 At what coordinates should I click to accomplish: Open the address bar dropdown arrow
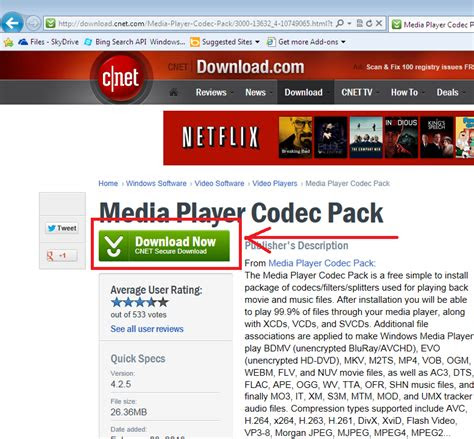349,24
